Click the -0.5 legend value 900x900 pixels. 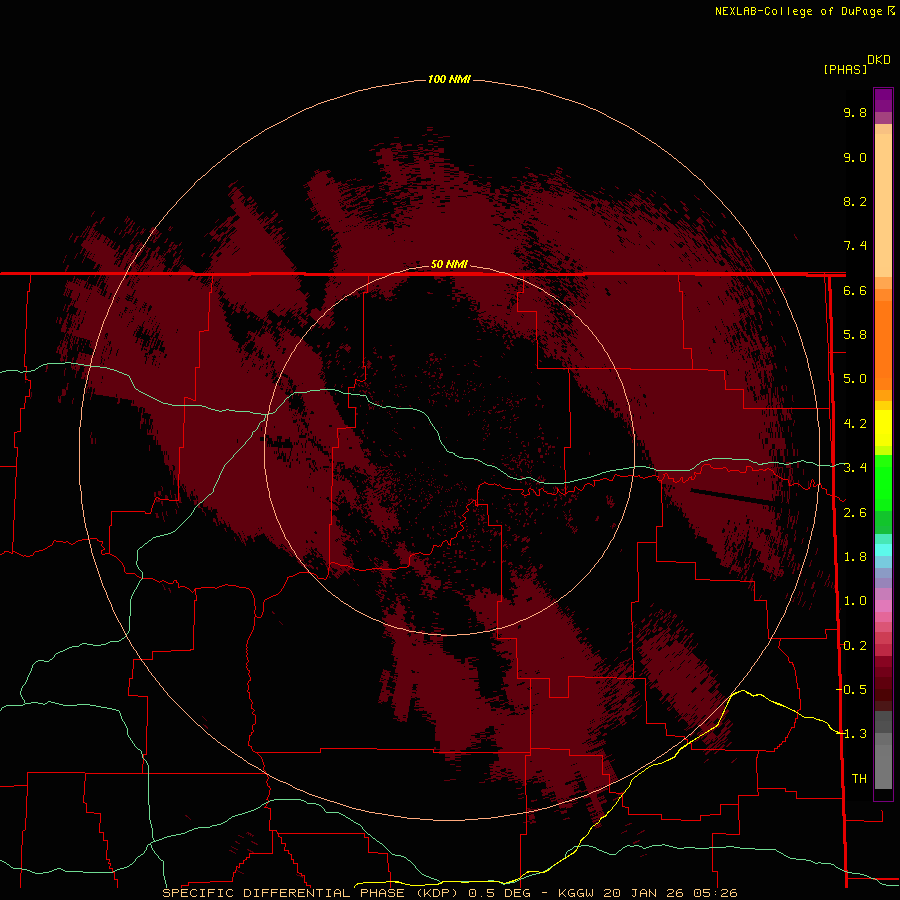[851, 690]
